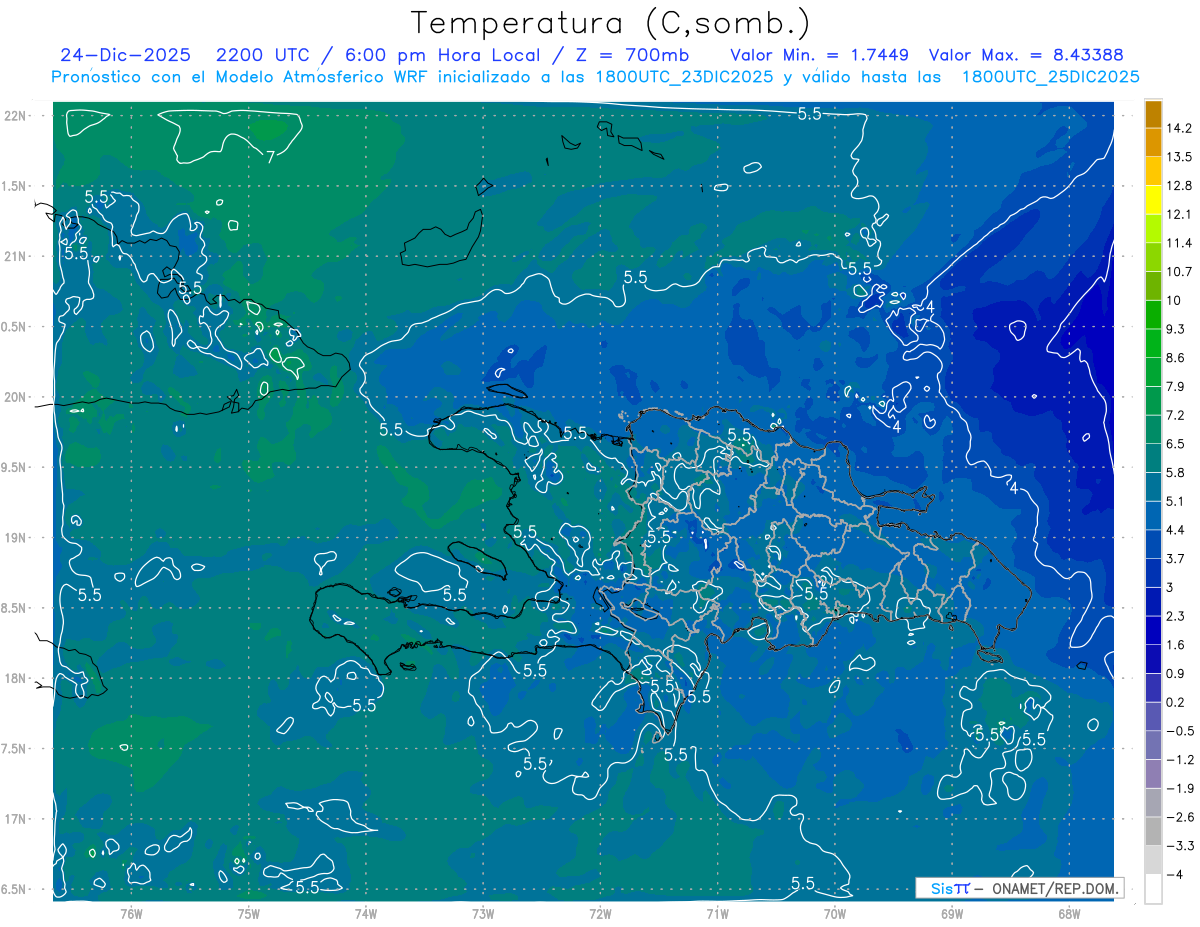Click the '1800UTC_23DIC2025' initialization timestamp

click(x=683, y=76)
